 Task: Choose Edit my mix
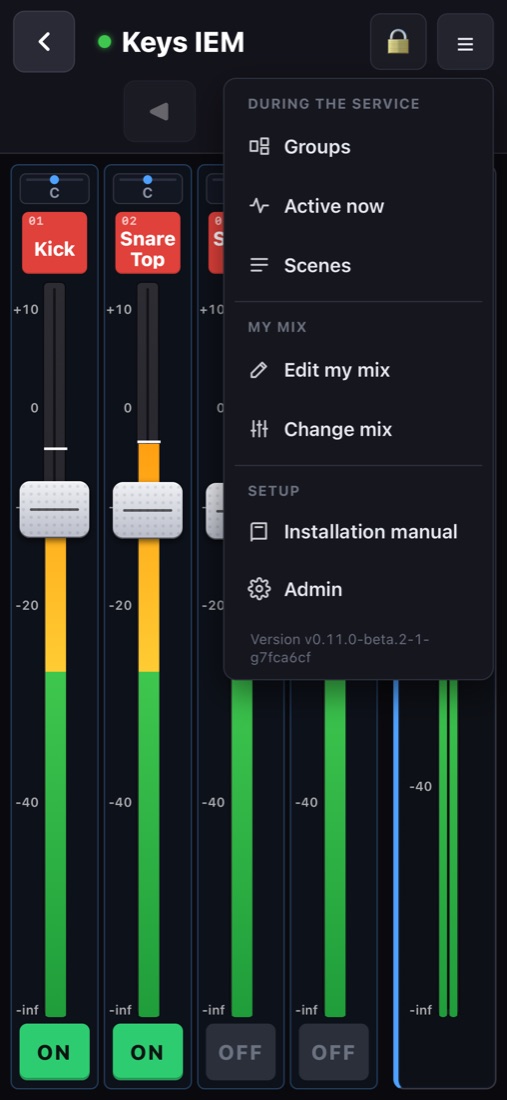click(x=358, y=370)
